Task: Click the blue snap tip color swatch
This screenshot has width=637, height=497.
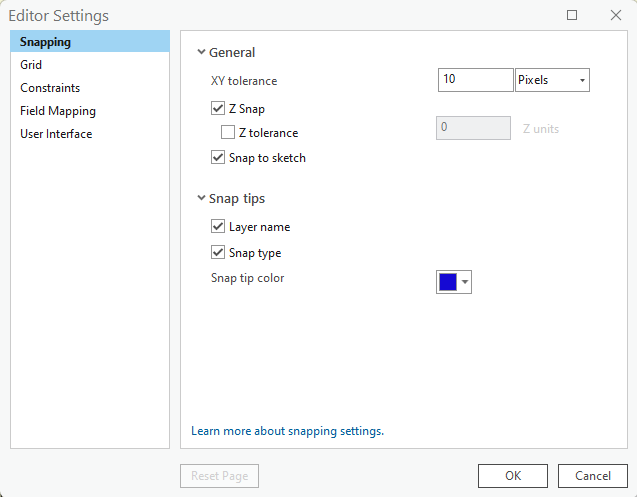Action: point(448,282)
